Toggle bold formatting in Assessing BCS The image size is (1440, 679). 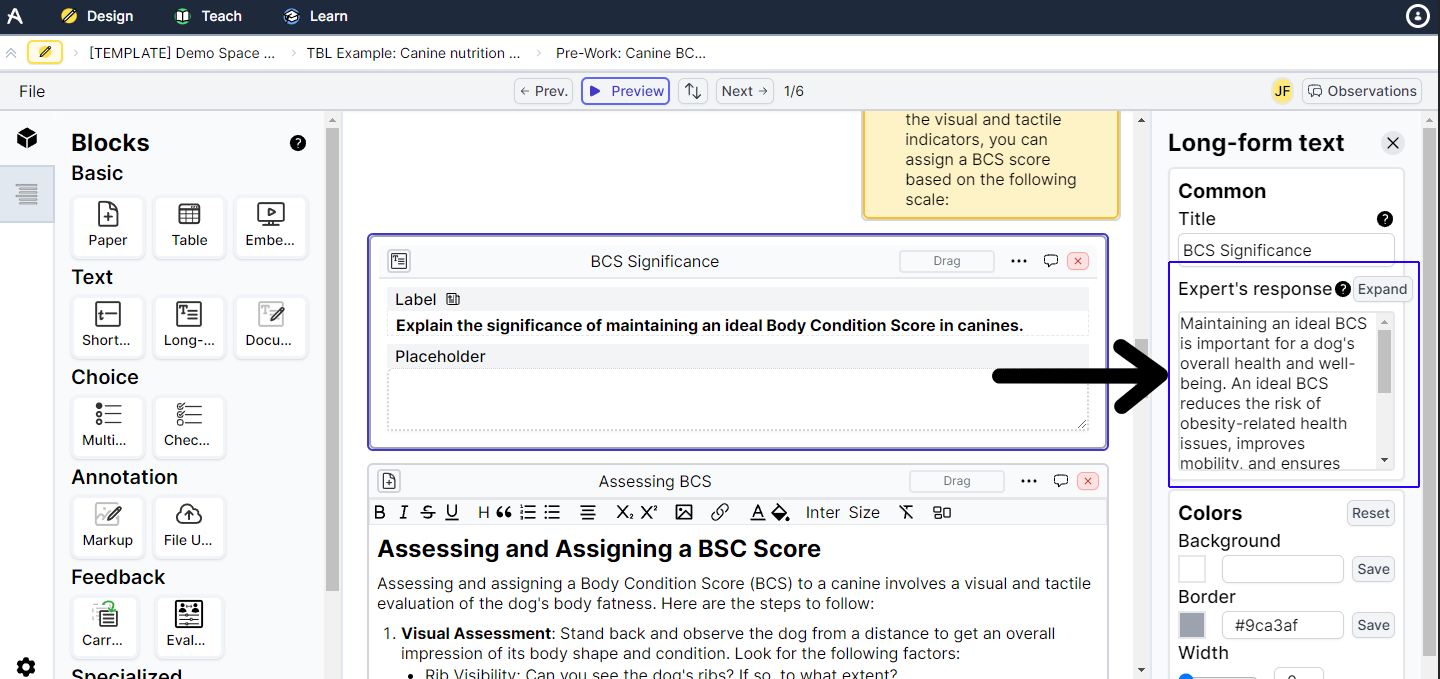[x=380, y=512]
